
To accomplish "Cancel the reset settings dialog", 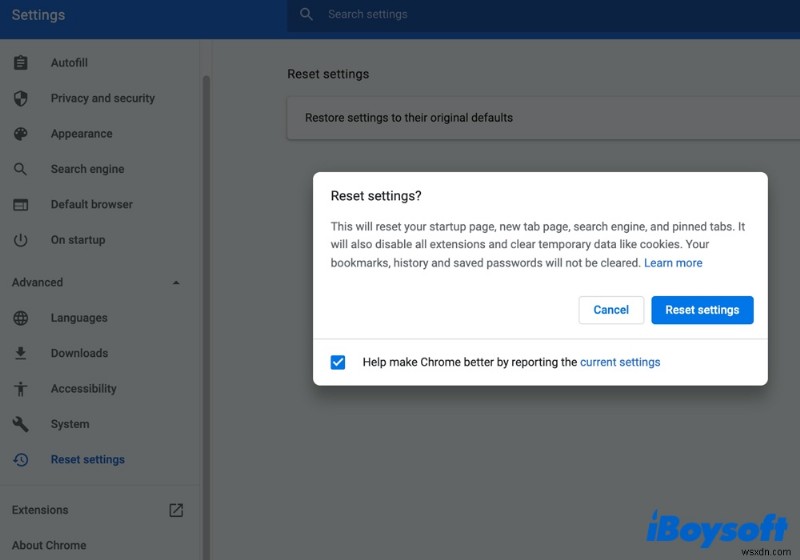I will click(611, 310).
